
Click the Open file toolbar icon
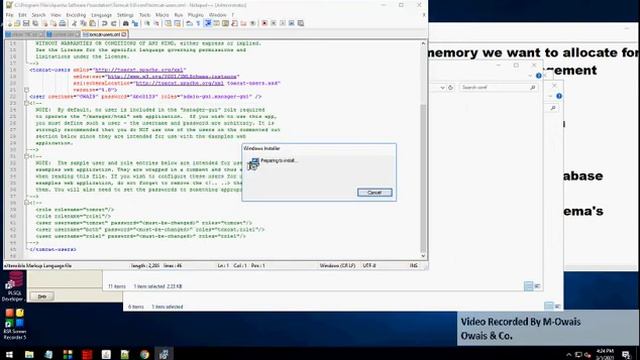point(18,24)
